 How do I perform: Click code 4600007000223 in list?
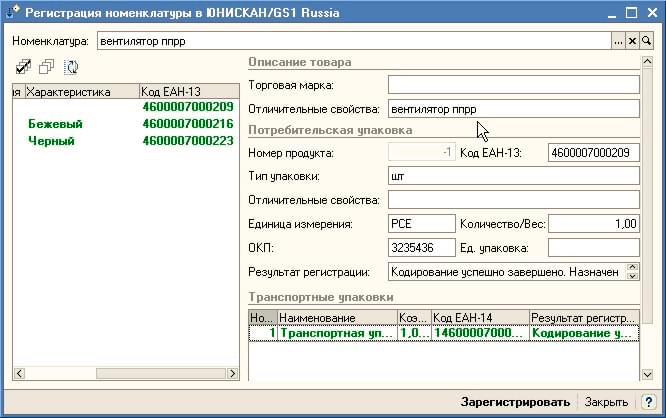[x=188, y=141]
